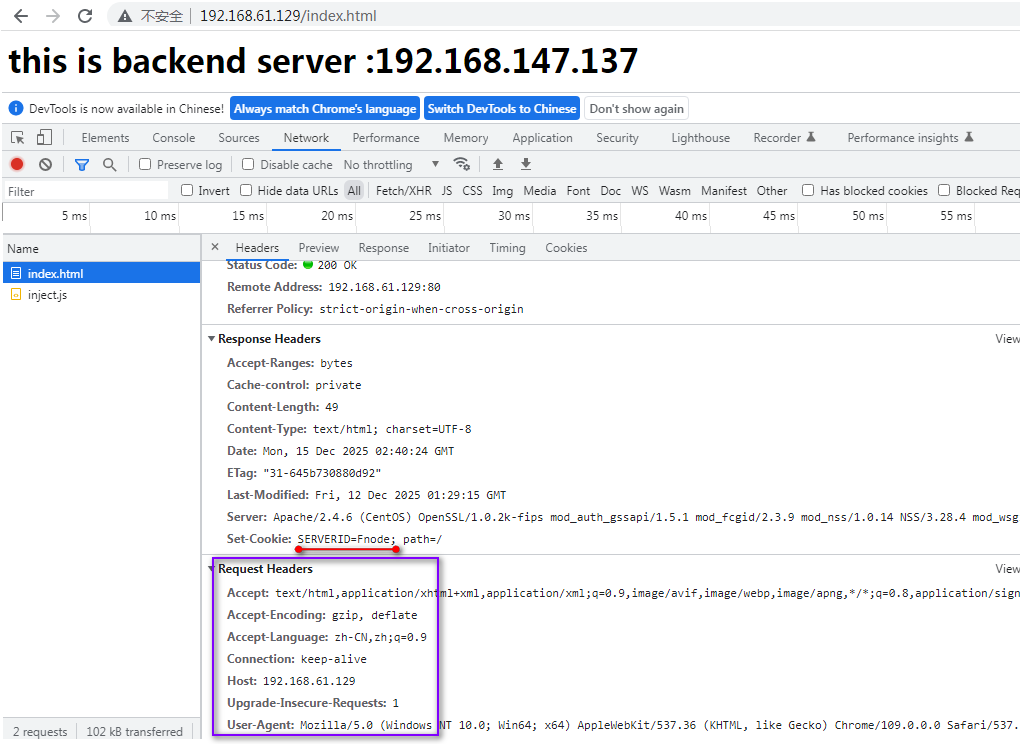Open the Performance insights panel
The height and width of the screenshot is (744, 1020).
(910, 138)
